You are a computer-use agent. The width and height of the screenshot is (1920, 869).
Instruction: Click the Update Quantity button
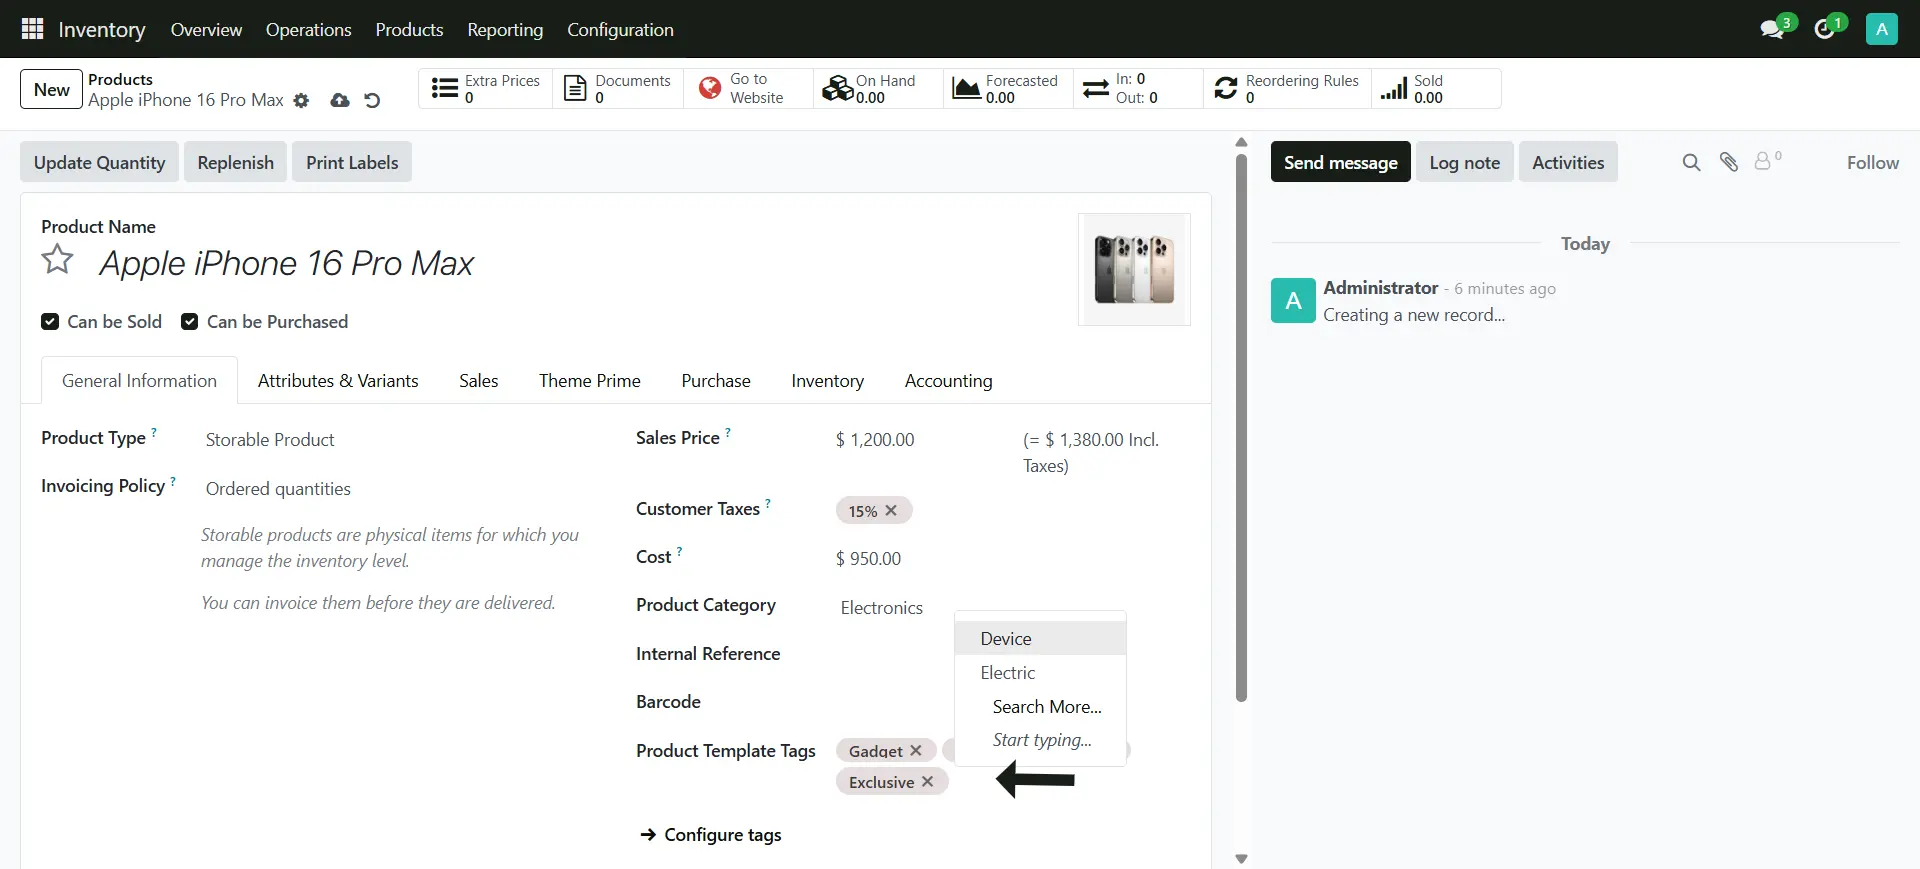pos(99,163)
